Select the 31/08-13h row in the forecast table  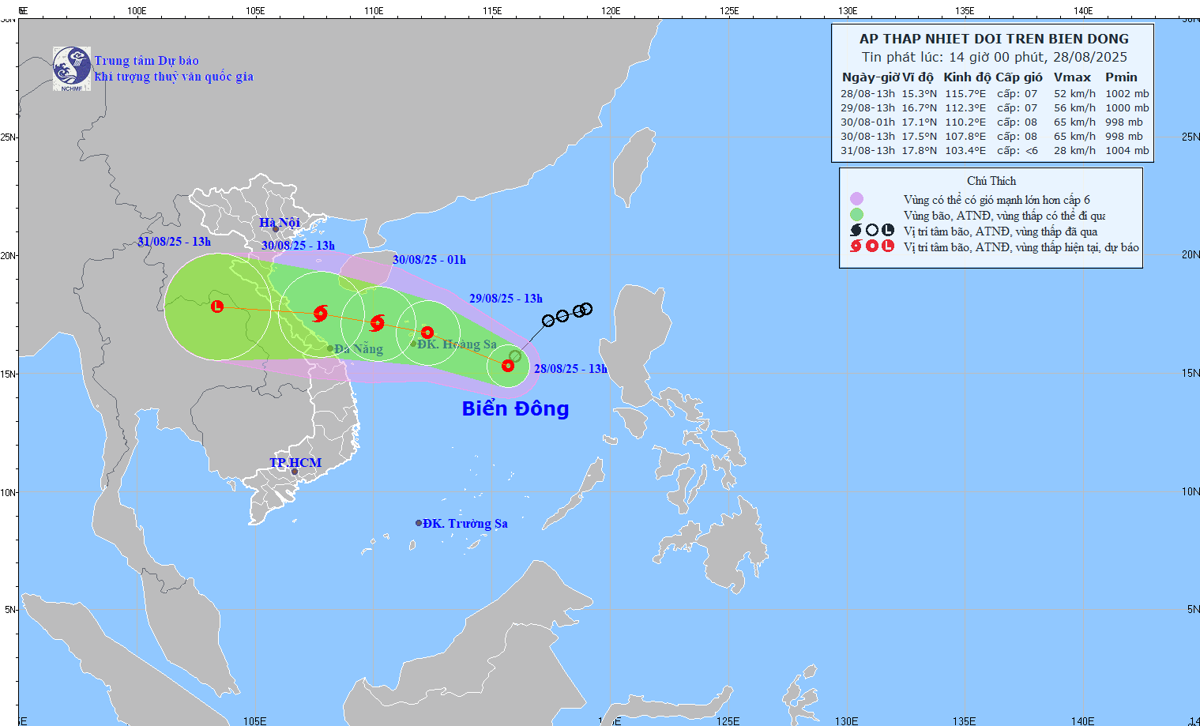994,151
